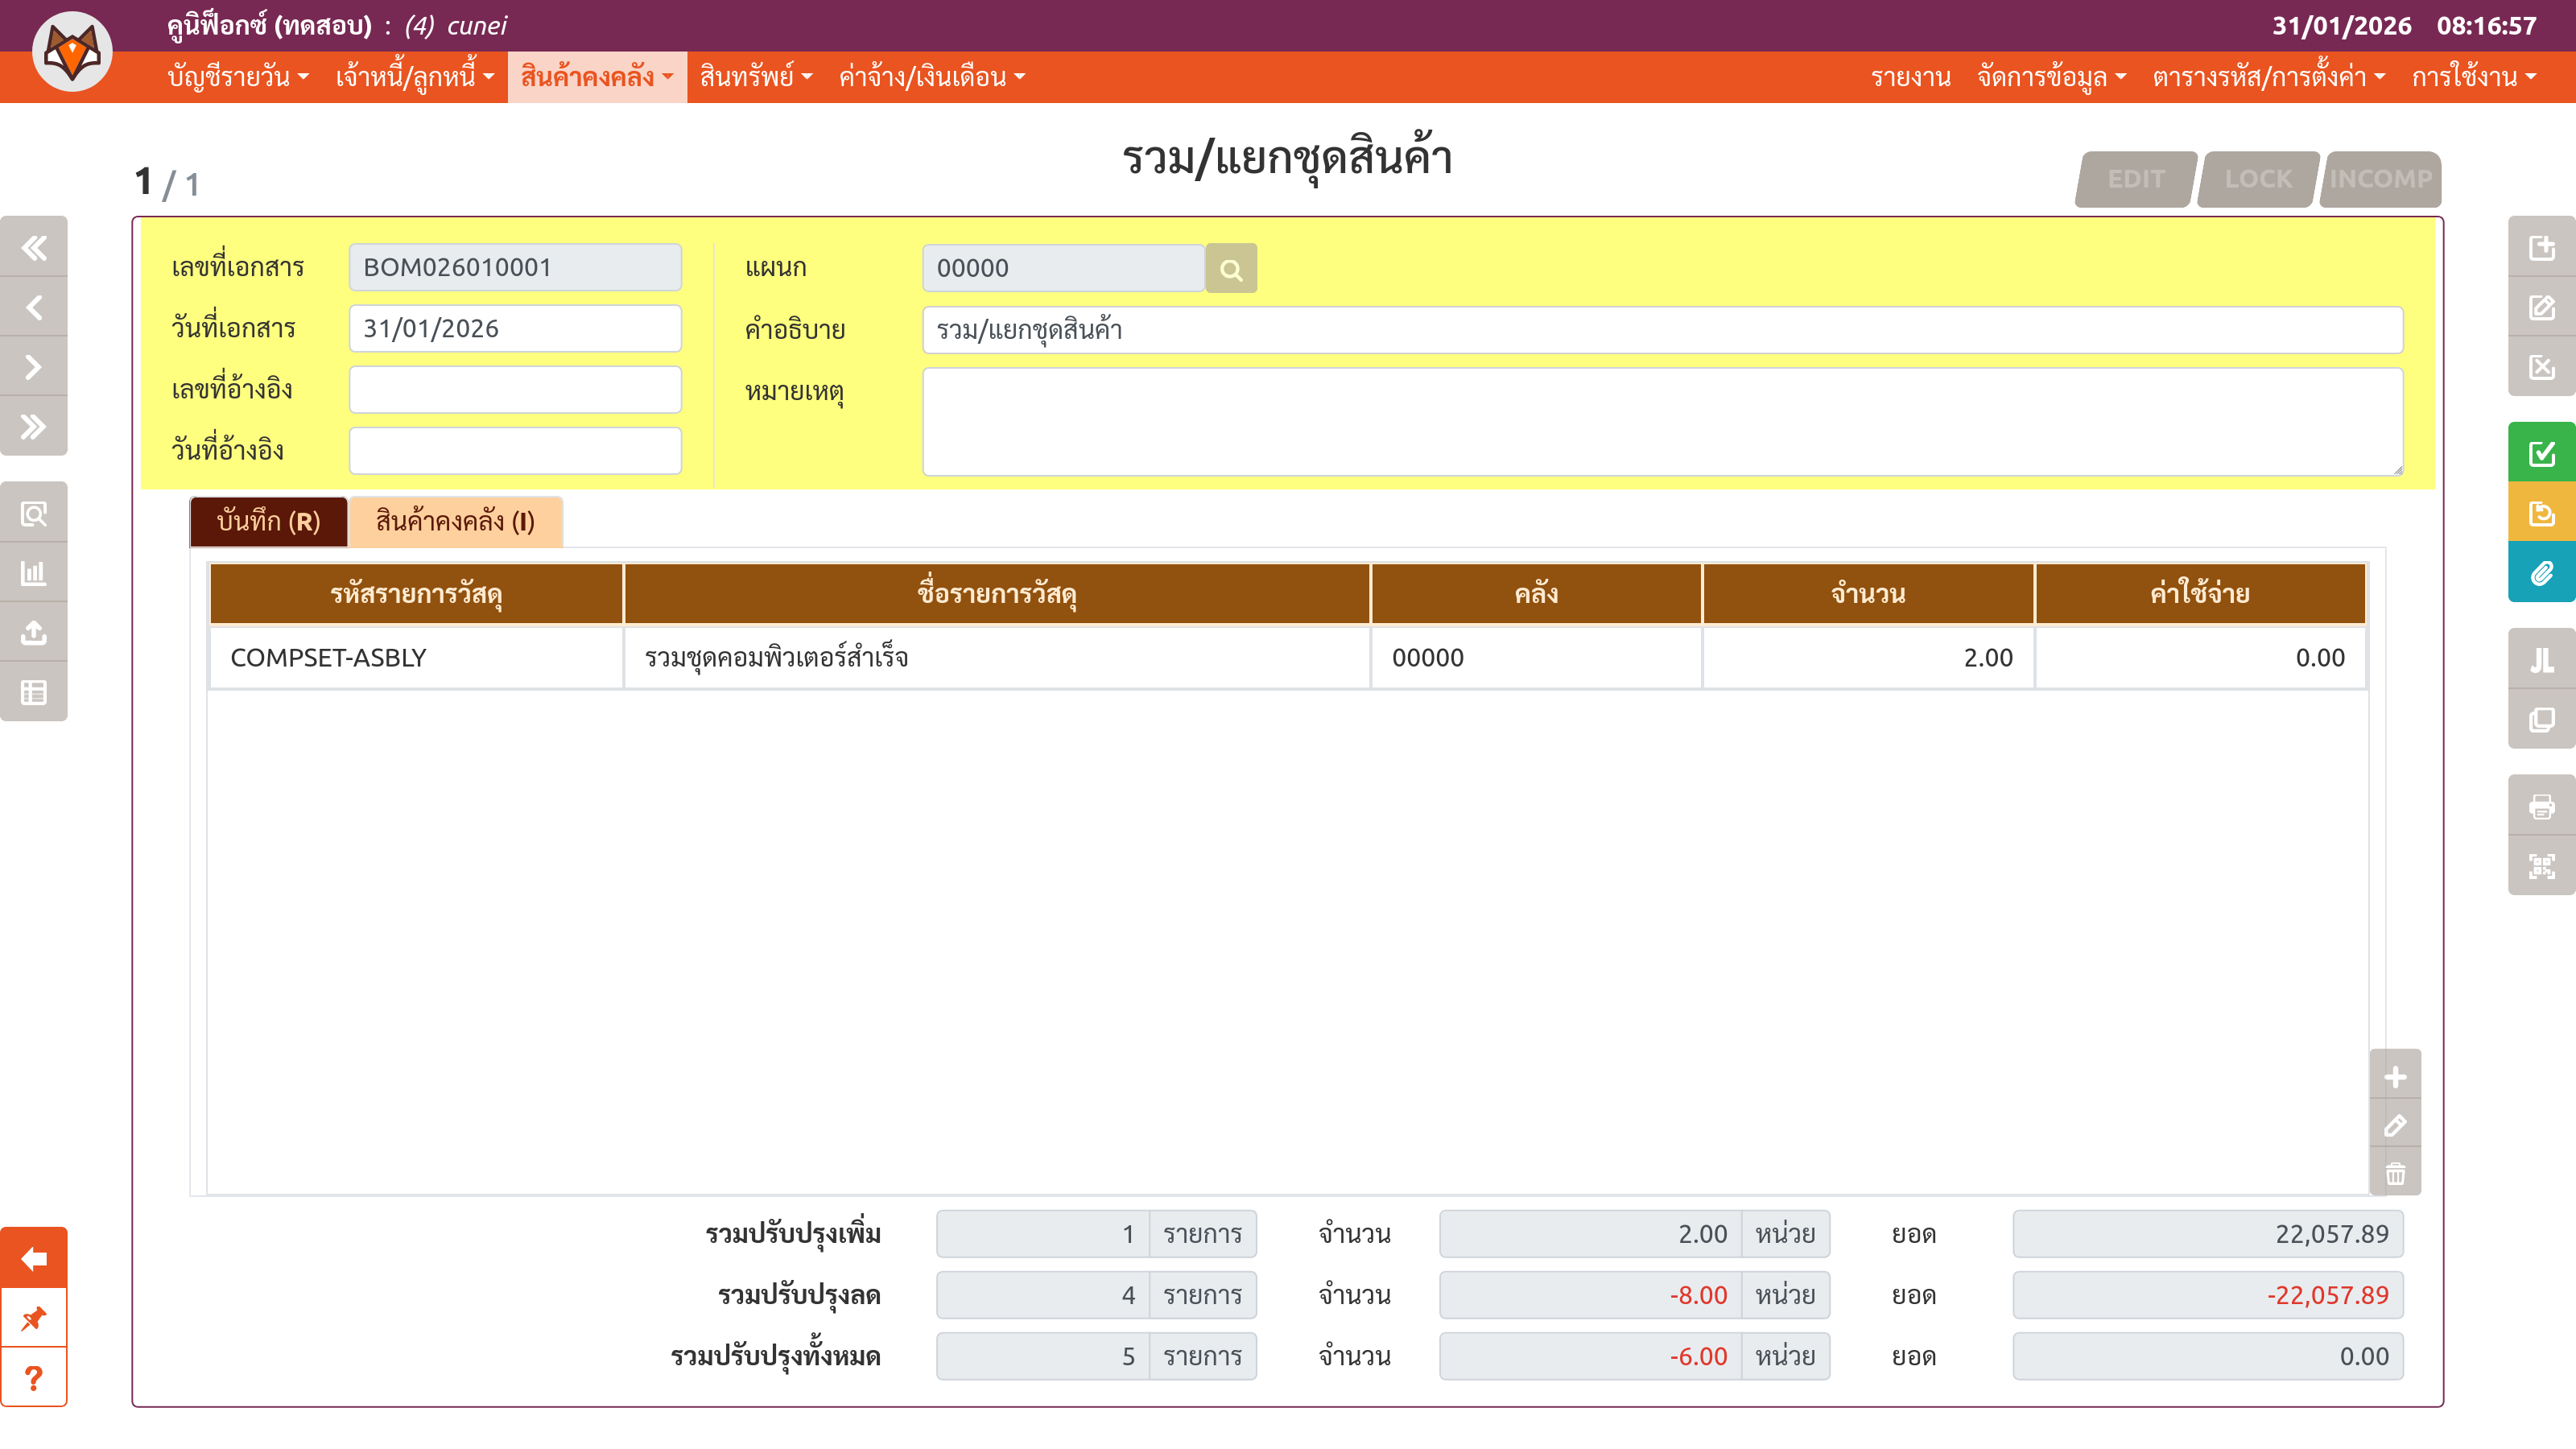Click the printer icon
2576x1449 pixels.
tap(2540, 806)
